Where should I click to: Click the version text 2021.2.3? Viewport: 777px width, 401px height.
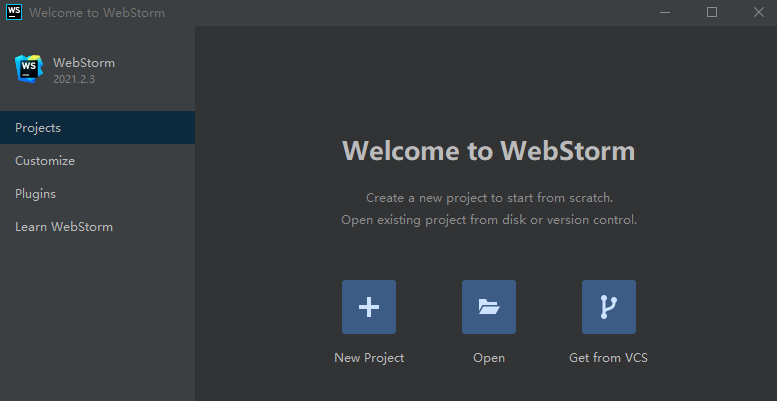(74, 79)
